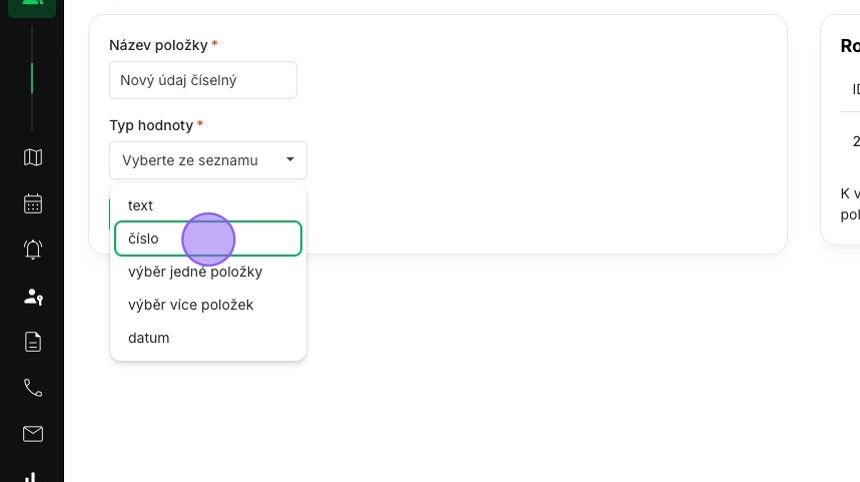Select 'datum' from the list
Viewport: 860px width, 482px height.
pos(149,338)
